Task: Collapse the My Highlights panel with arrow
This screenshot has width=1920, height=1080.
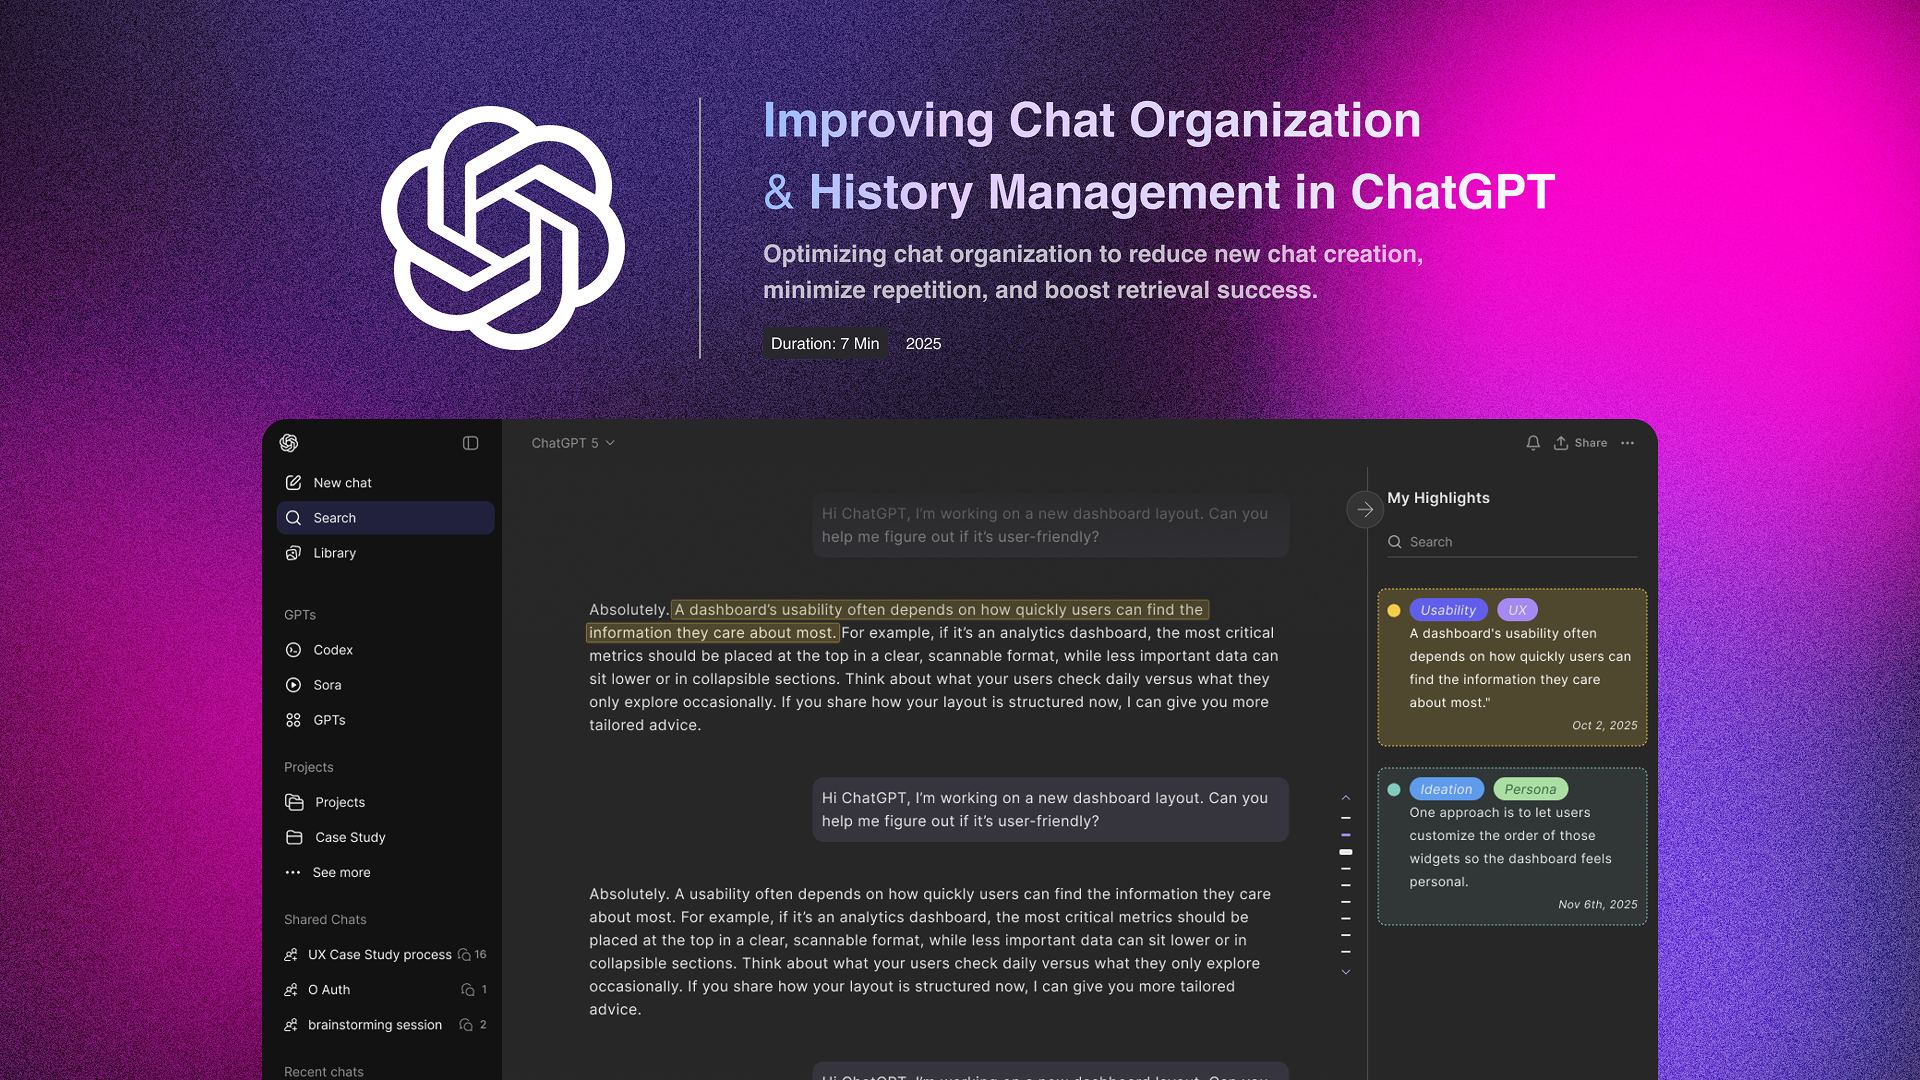Action: pyautogui.click(x=1365, y=509)
